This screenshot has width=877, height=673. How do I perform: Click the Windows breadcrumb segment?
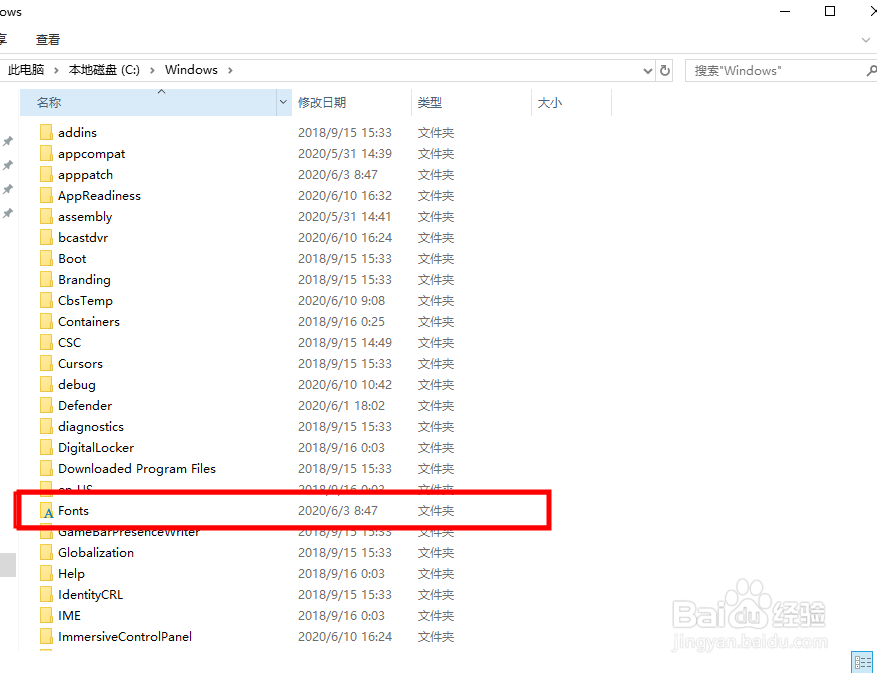pyautogui.click(x=191, y=70)
